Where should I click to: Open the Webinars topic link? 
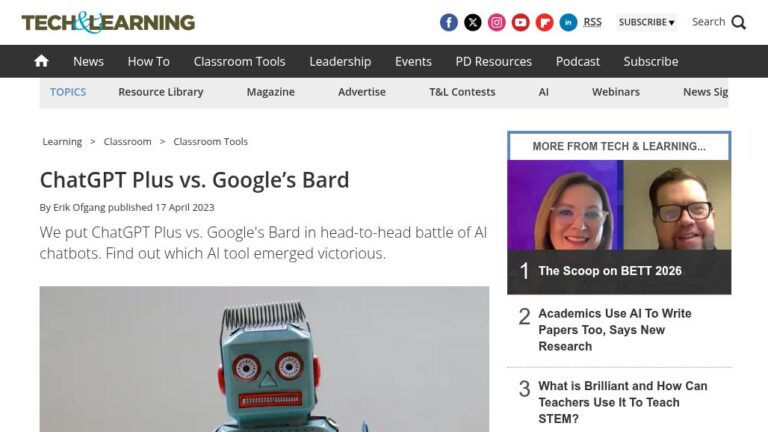coord(616,92)
